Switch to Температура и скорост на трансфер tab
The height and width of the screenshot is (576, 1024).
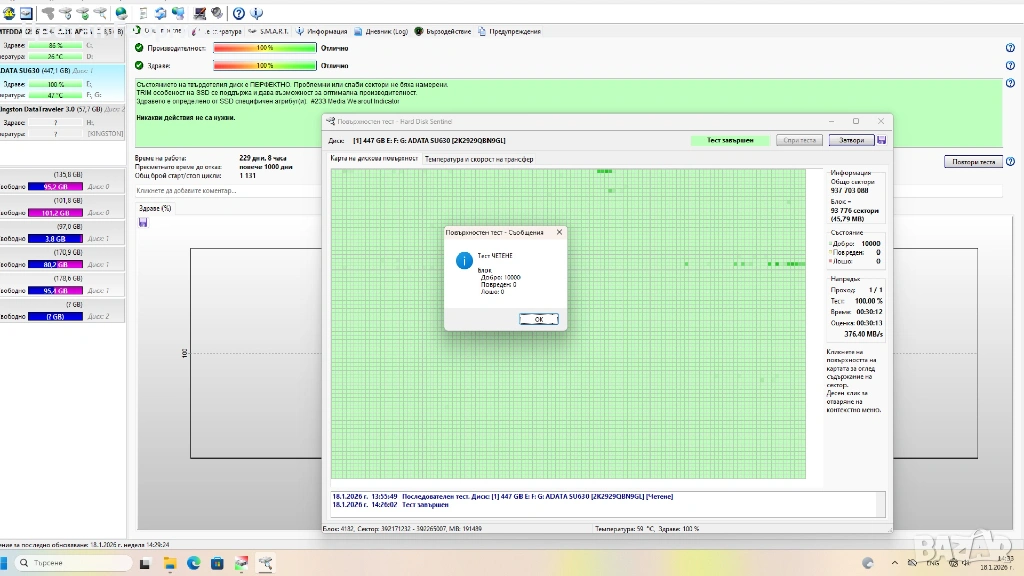[478, 159]
